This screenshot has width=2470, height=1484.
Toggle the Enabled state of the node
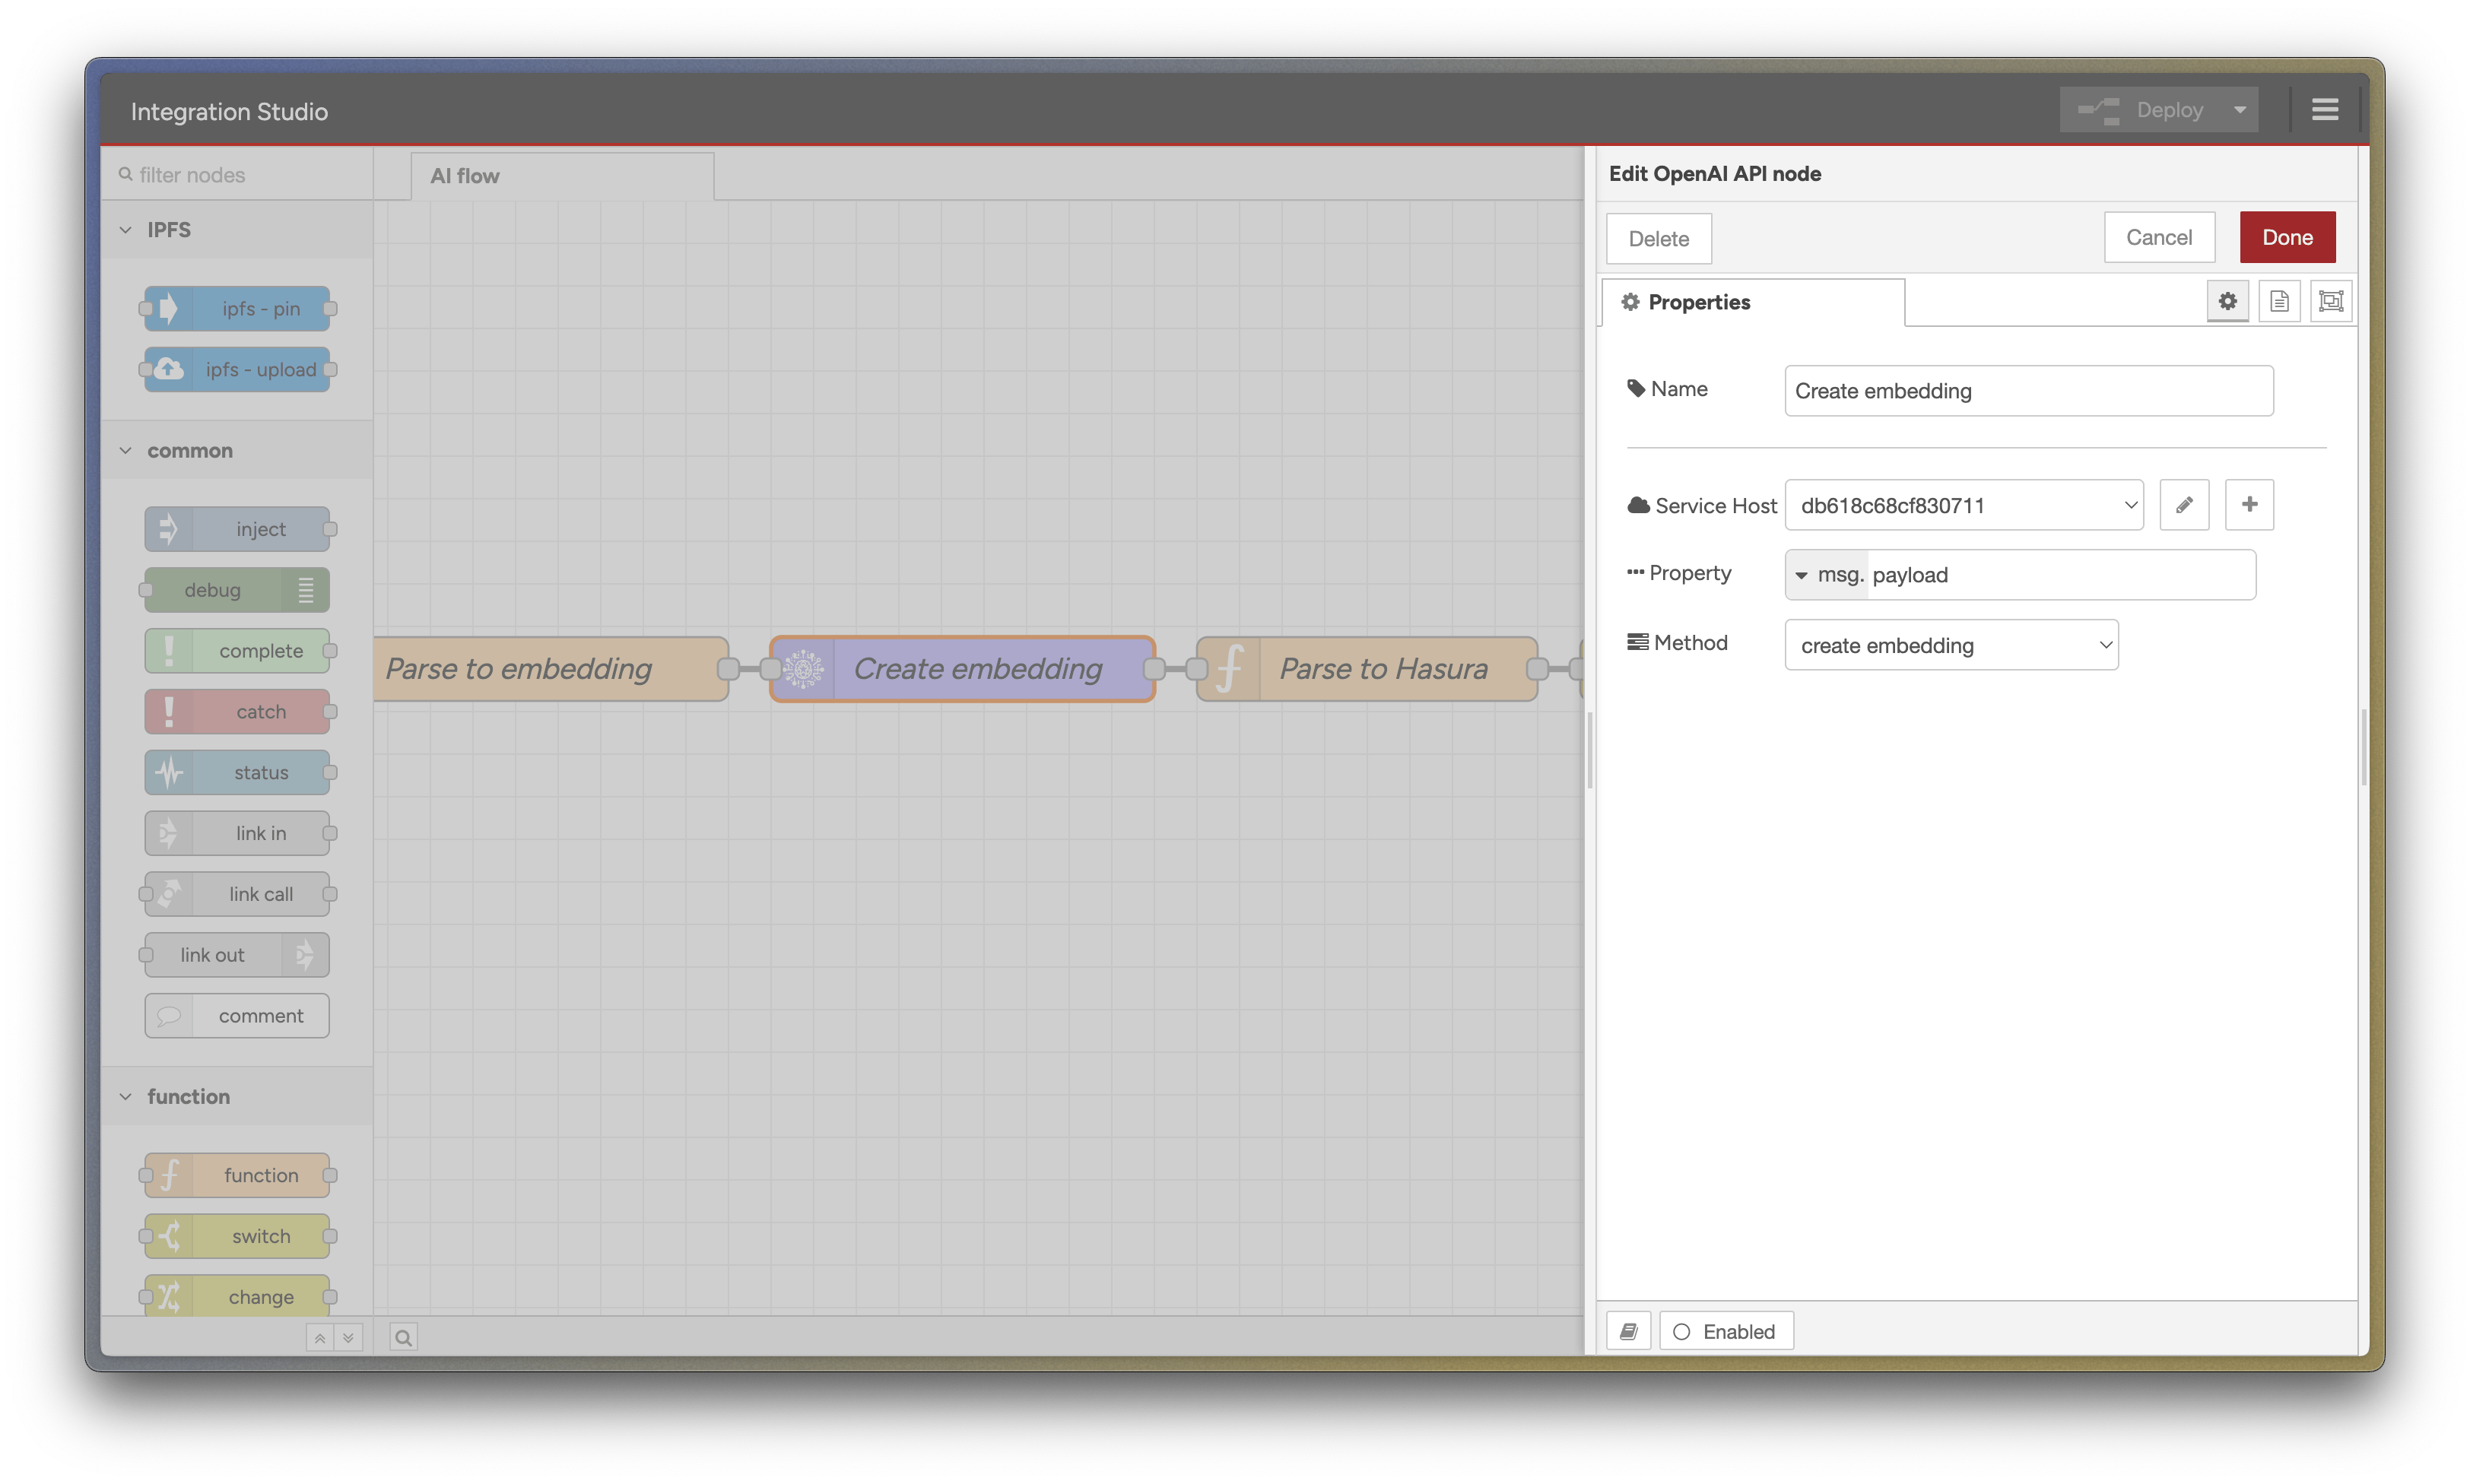coord(1725,1330)
